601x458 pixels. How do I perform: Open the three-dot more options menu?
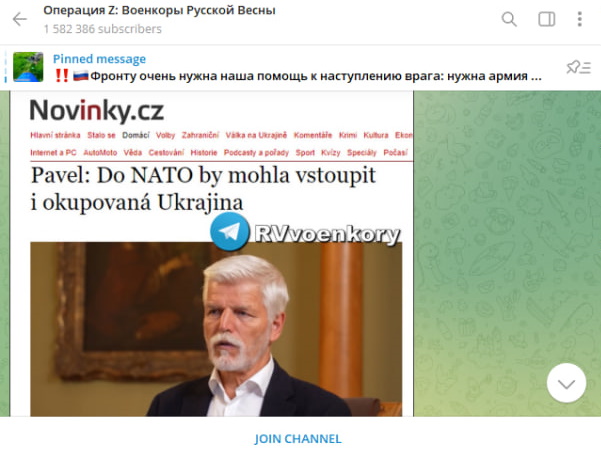[x=580, y=19]
